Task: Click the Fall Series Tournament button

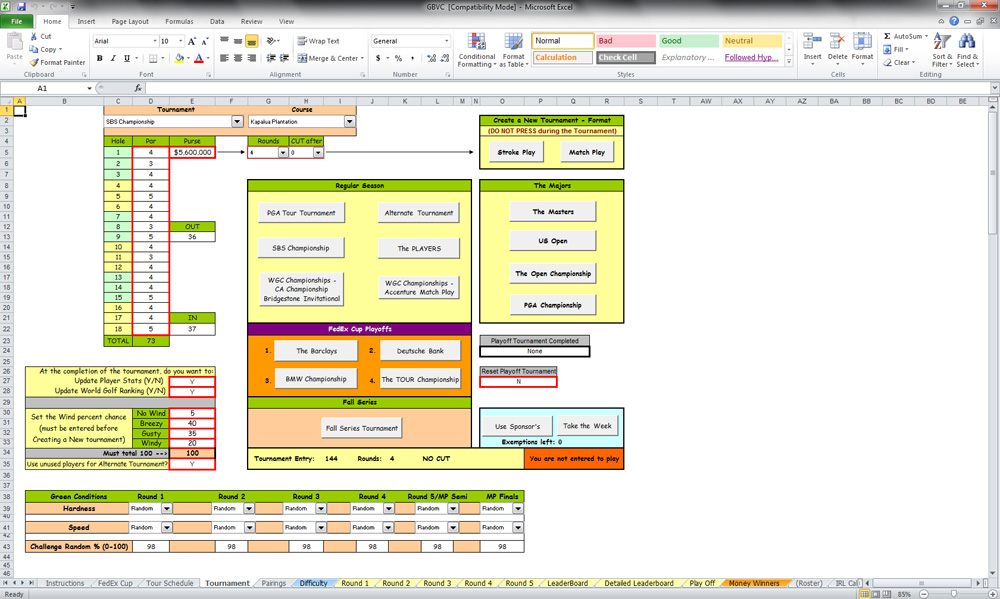Action: click(x=362, y=428)
